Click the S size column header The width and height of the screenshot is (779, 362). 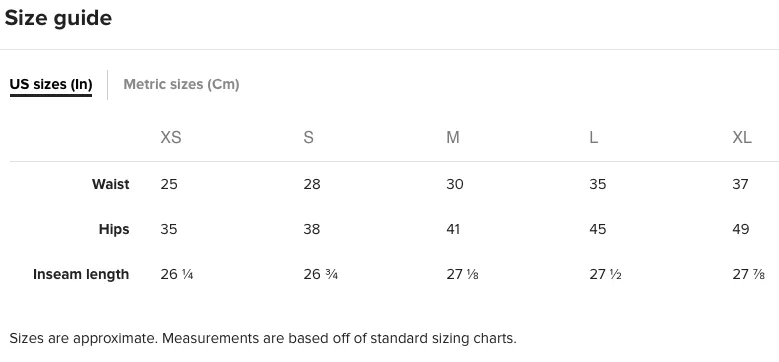[309, 137]
